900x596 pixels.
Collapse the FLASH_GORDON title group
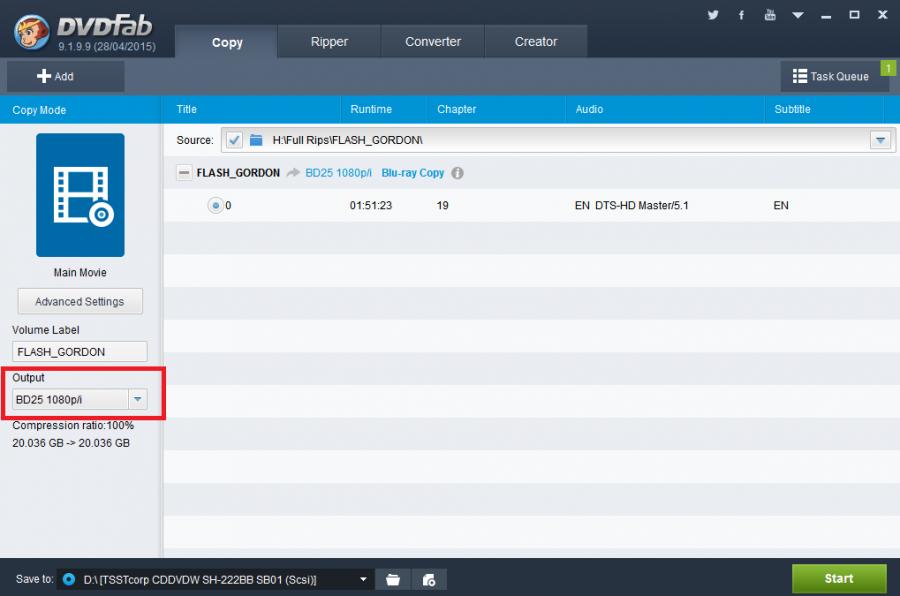[184, 173]
